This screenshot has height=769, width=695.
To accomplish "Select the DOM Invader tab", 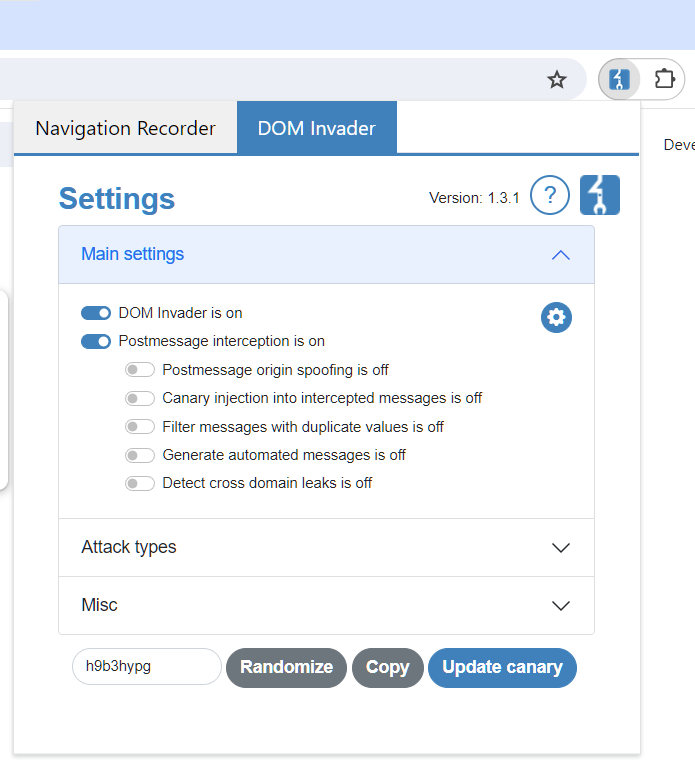I will pyautogui.click(x=317, y=128).
